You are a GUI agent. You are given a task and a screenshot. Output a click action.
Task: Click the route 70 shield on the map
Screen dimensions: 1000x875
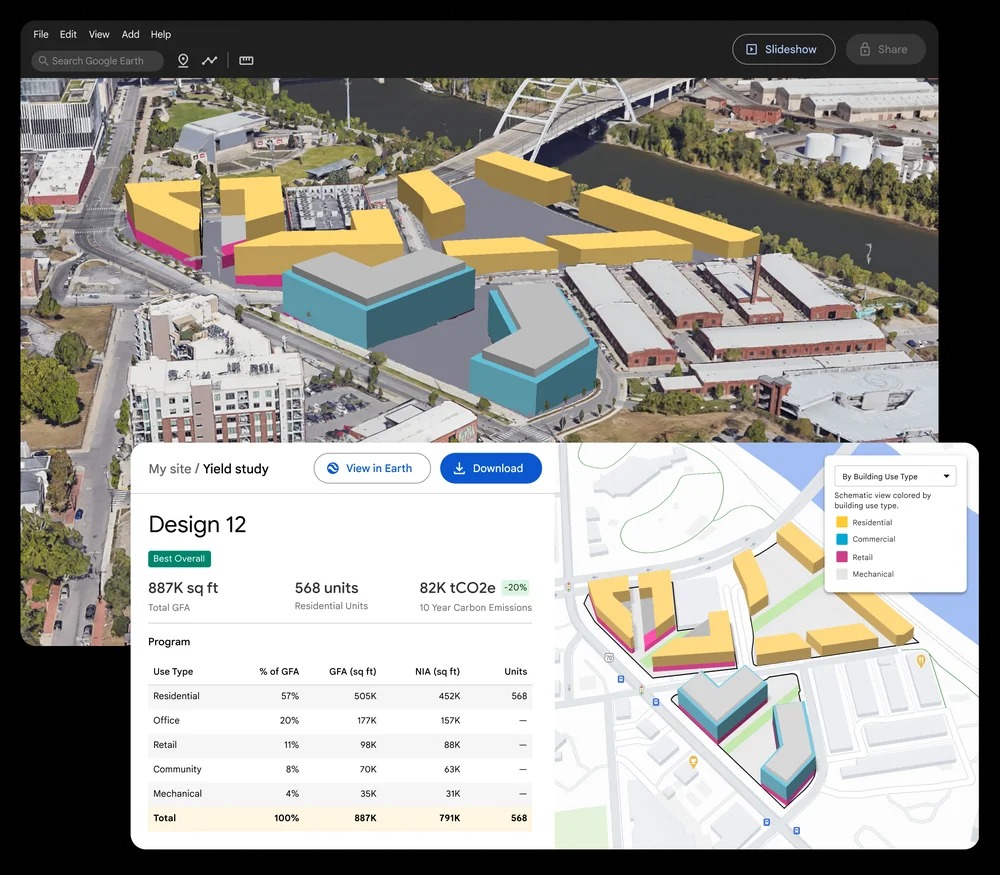tap(608, 657)
